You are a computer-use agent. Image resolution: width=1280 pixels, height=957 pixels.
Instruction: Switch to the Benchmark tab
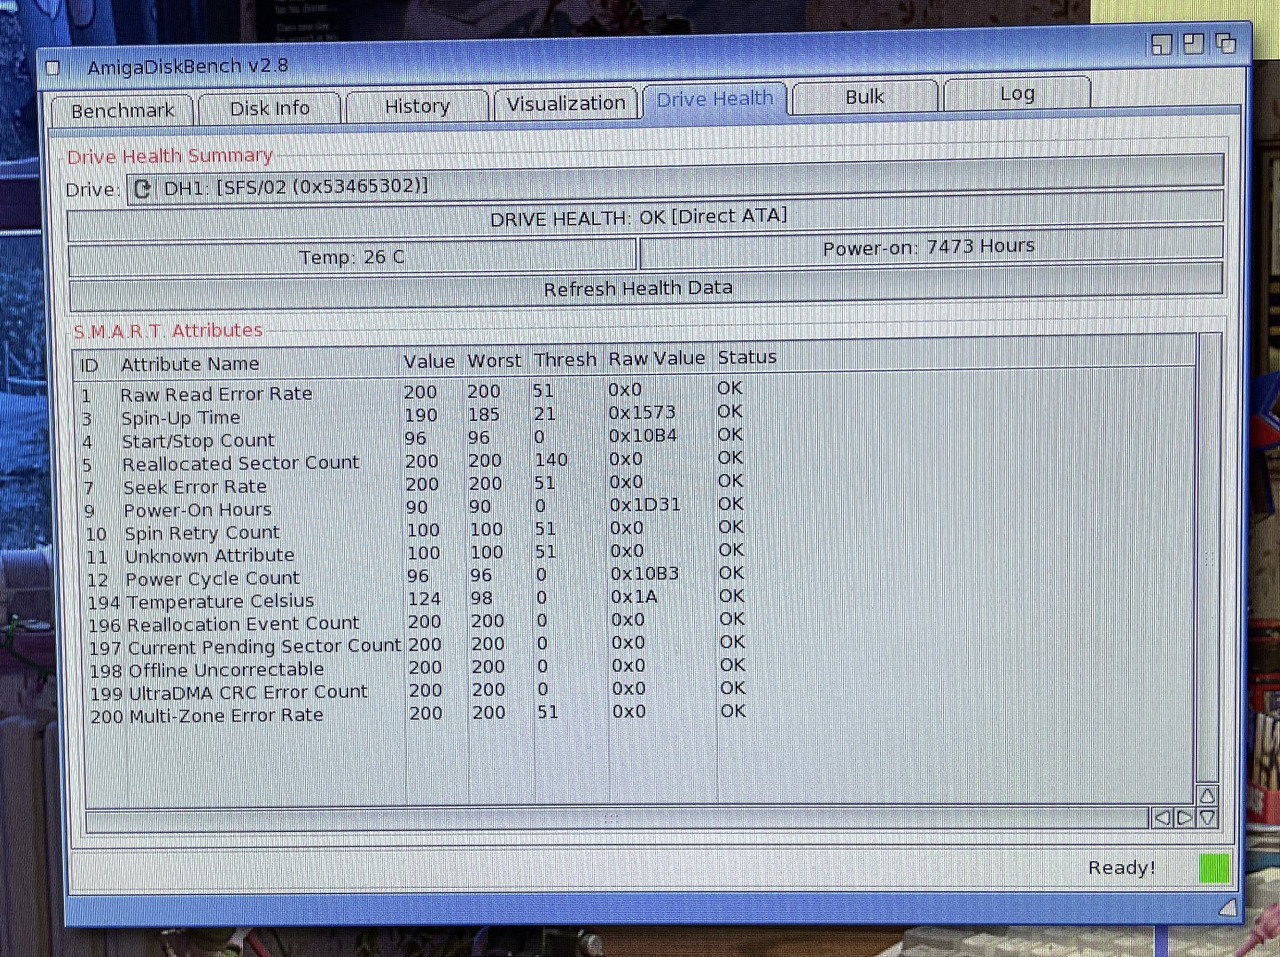[122, 110]
